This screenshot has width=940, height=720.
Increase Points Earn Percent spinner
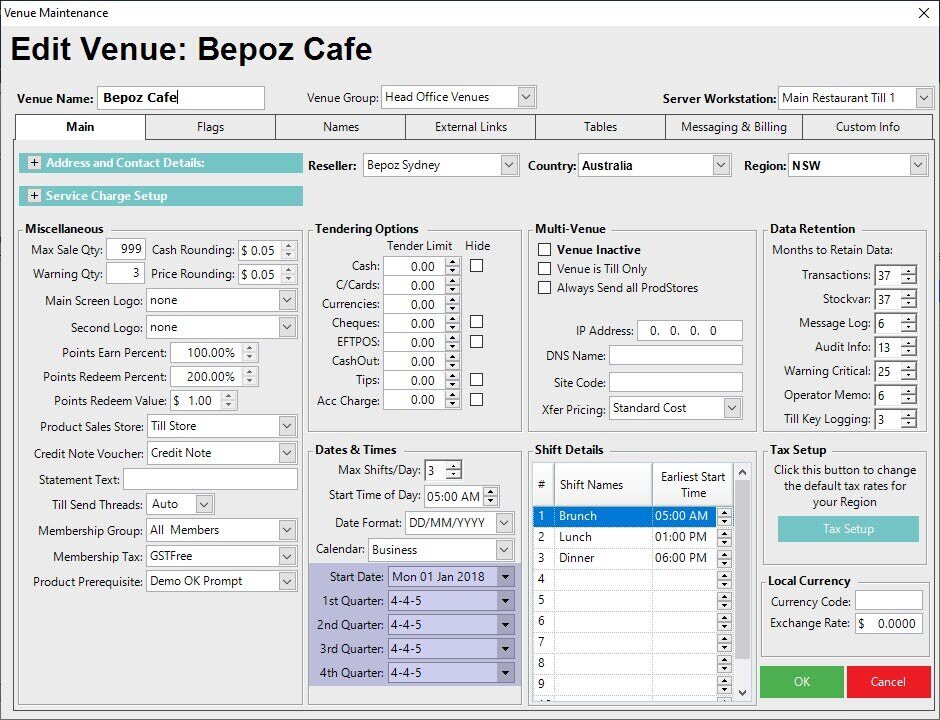tap(249, 348)
